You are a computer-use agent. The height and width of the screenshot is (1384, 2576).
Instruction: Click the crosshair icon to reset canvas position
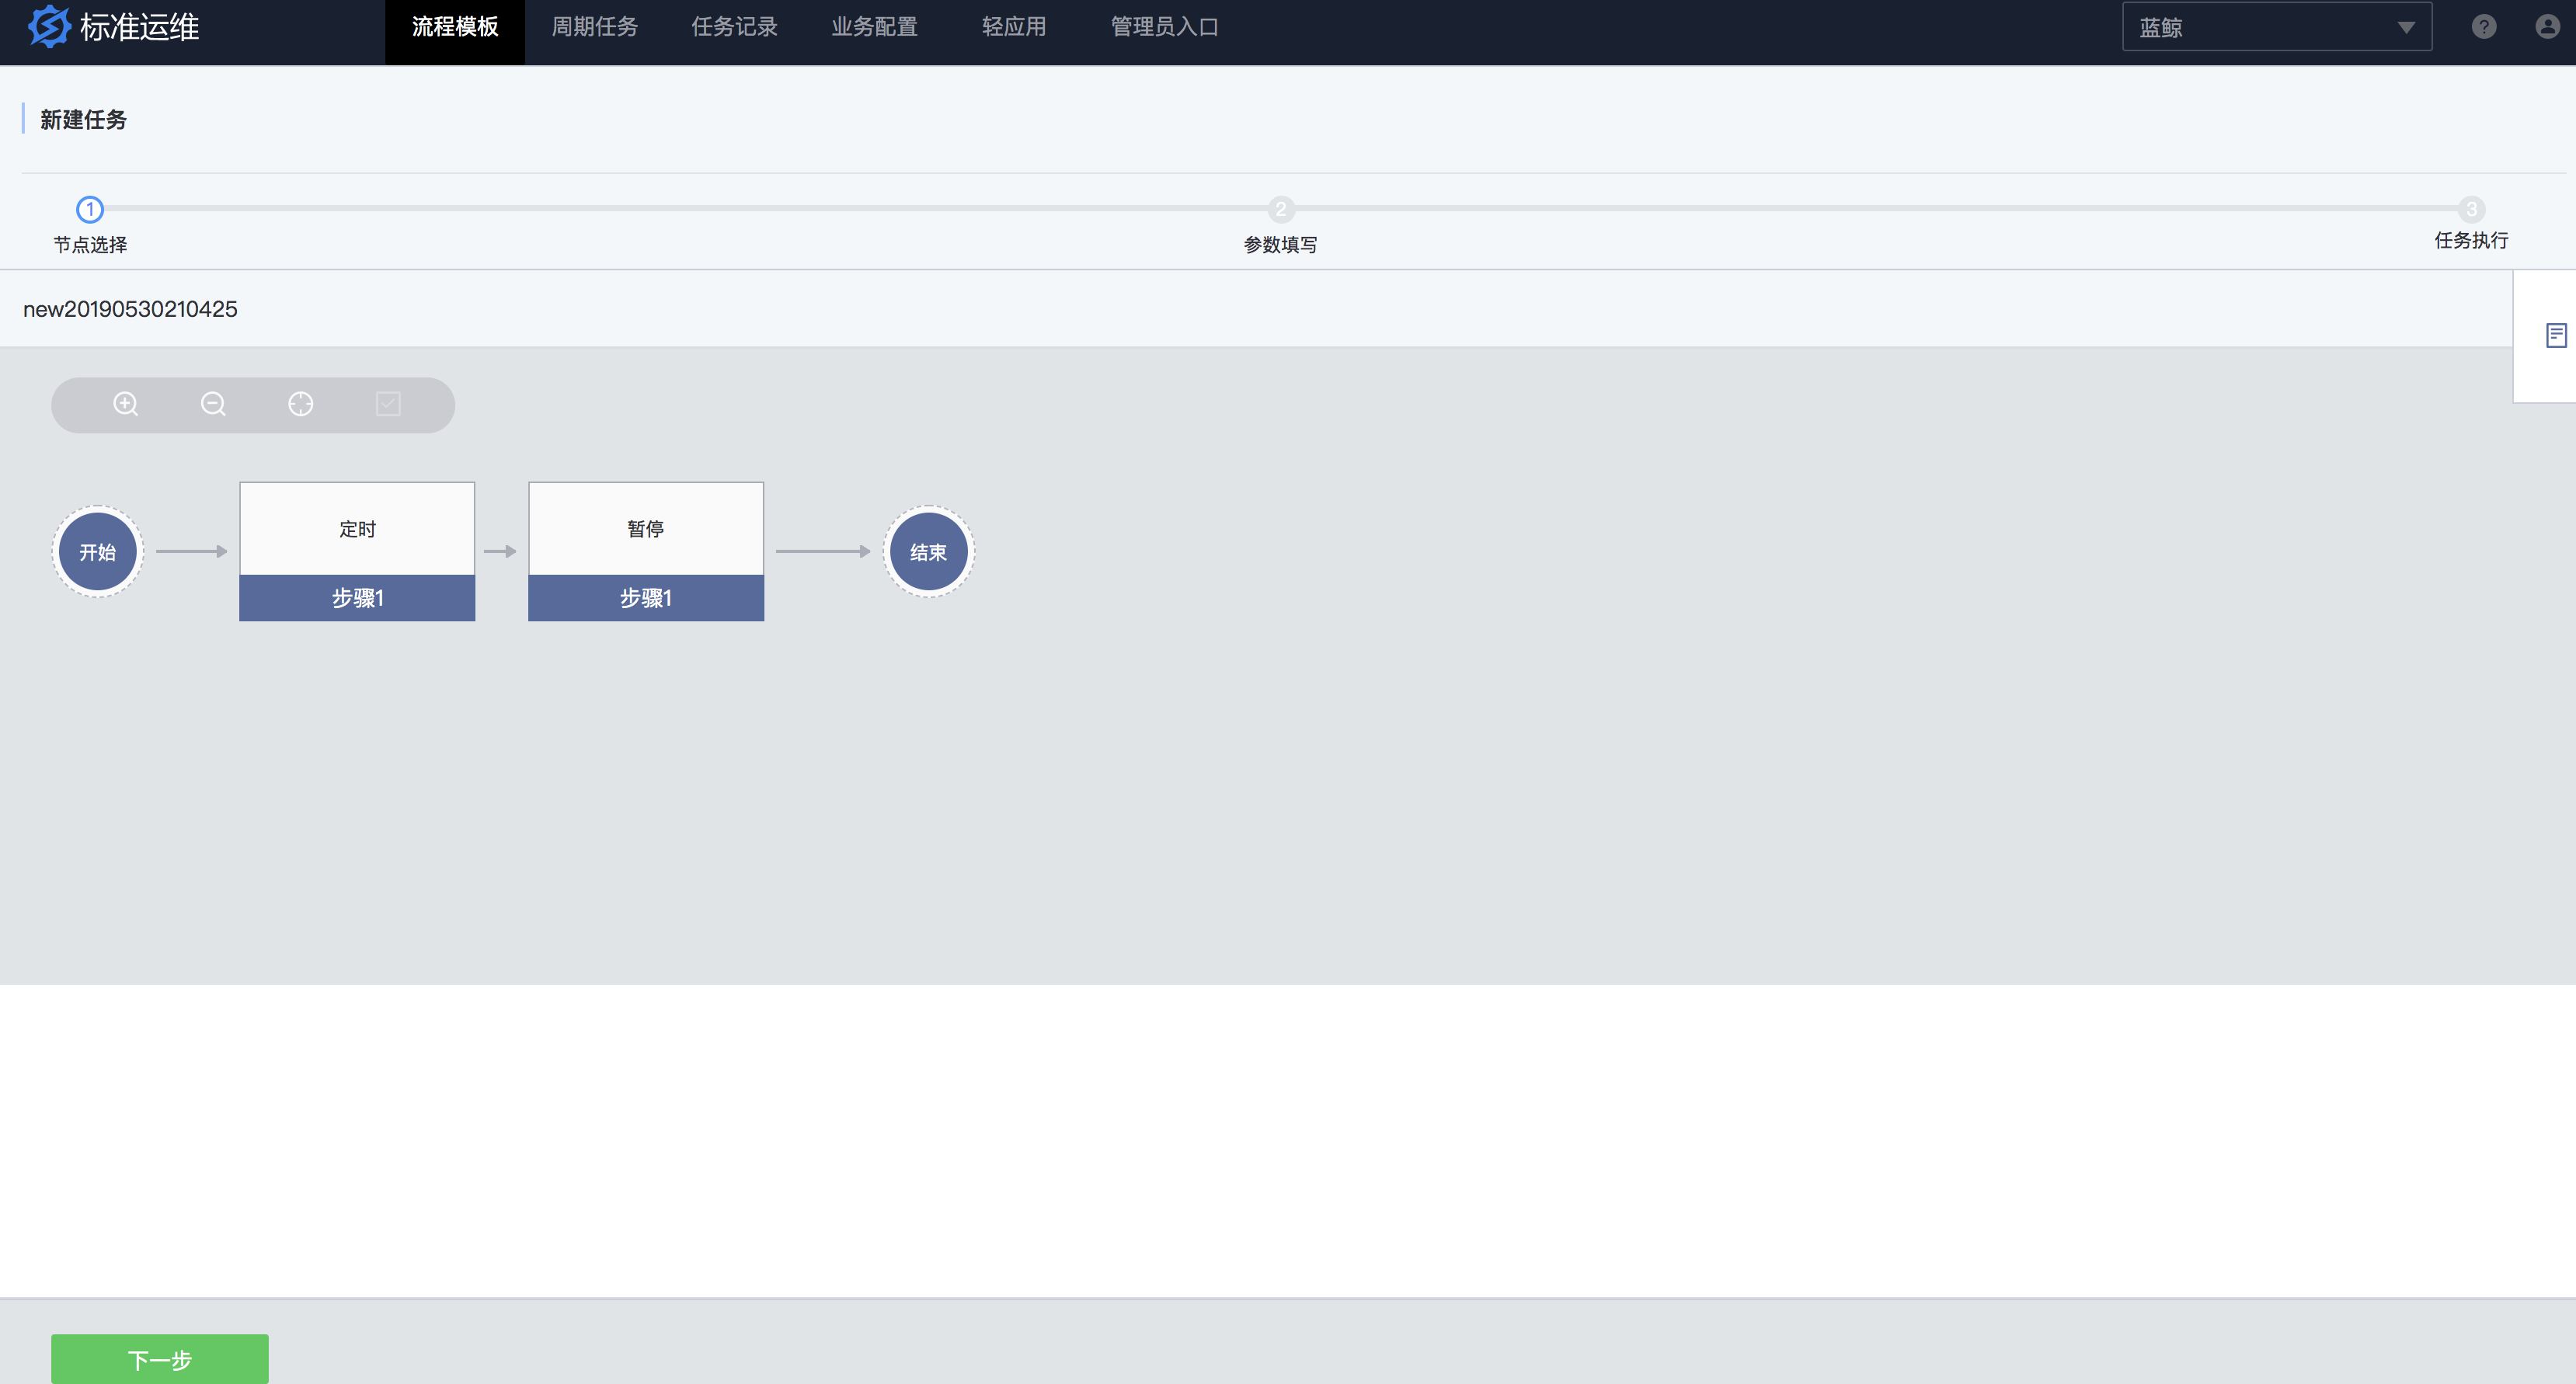[x=300, y=404]
